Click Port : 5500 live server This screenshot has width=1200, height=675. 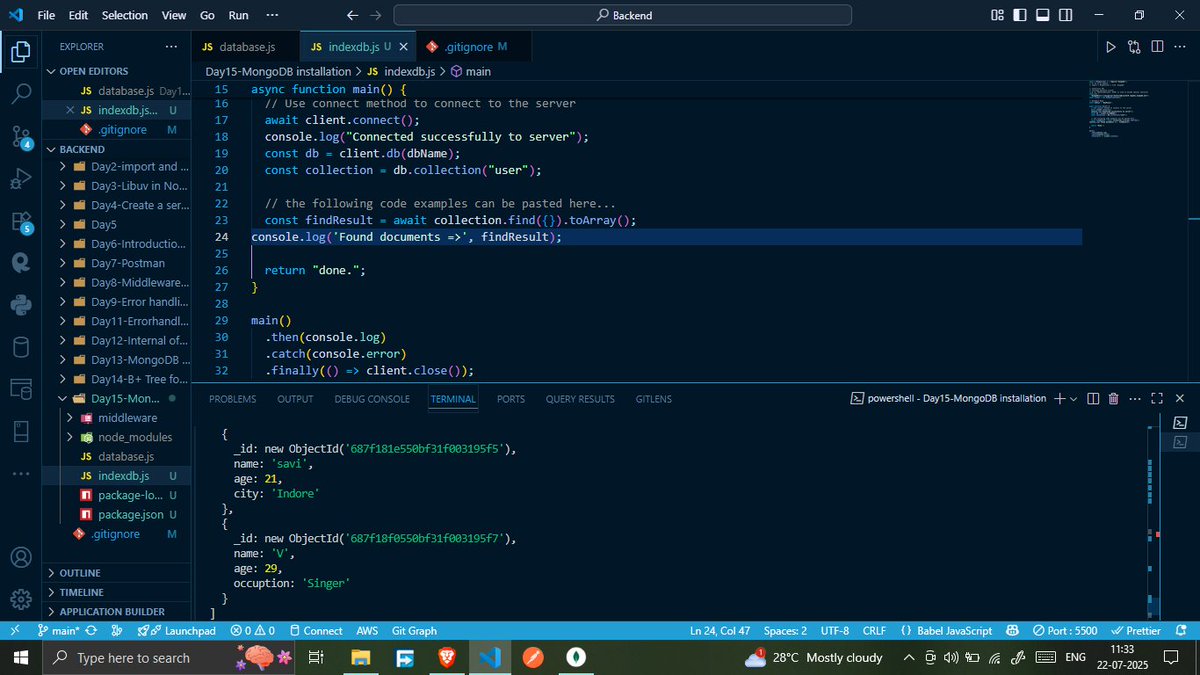1065,631
